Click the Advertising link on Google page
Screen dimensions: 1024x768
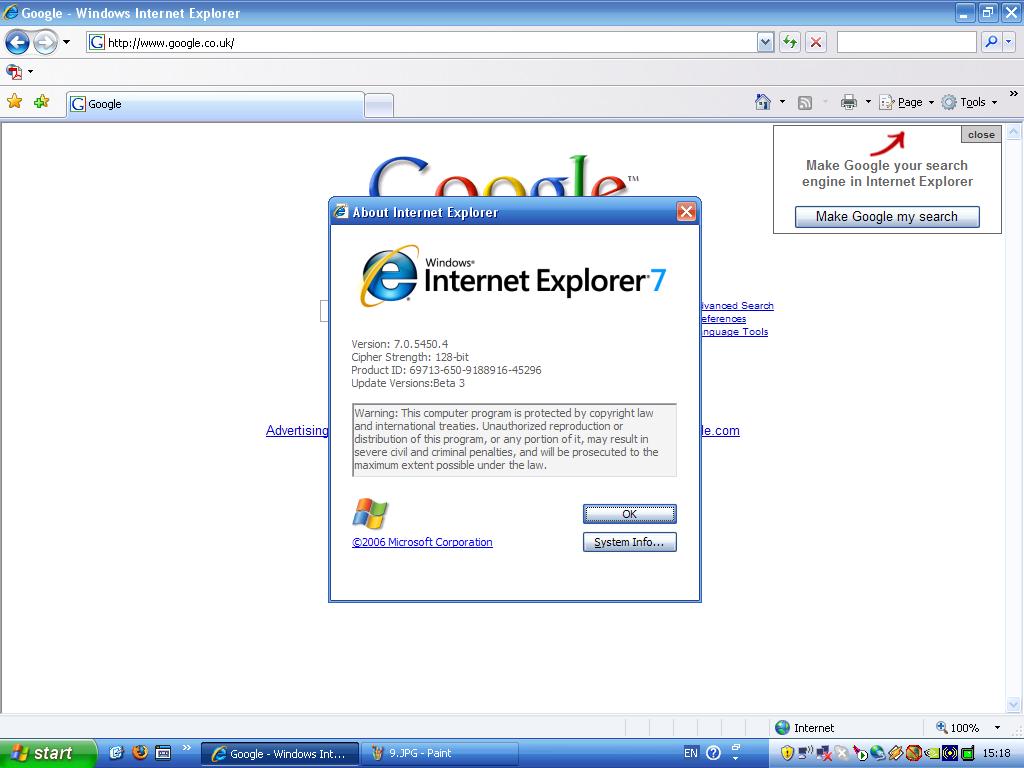tap(297, 430)
